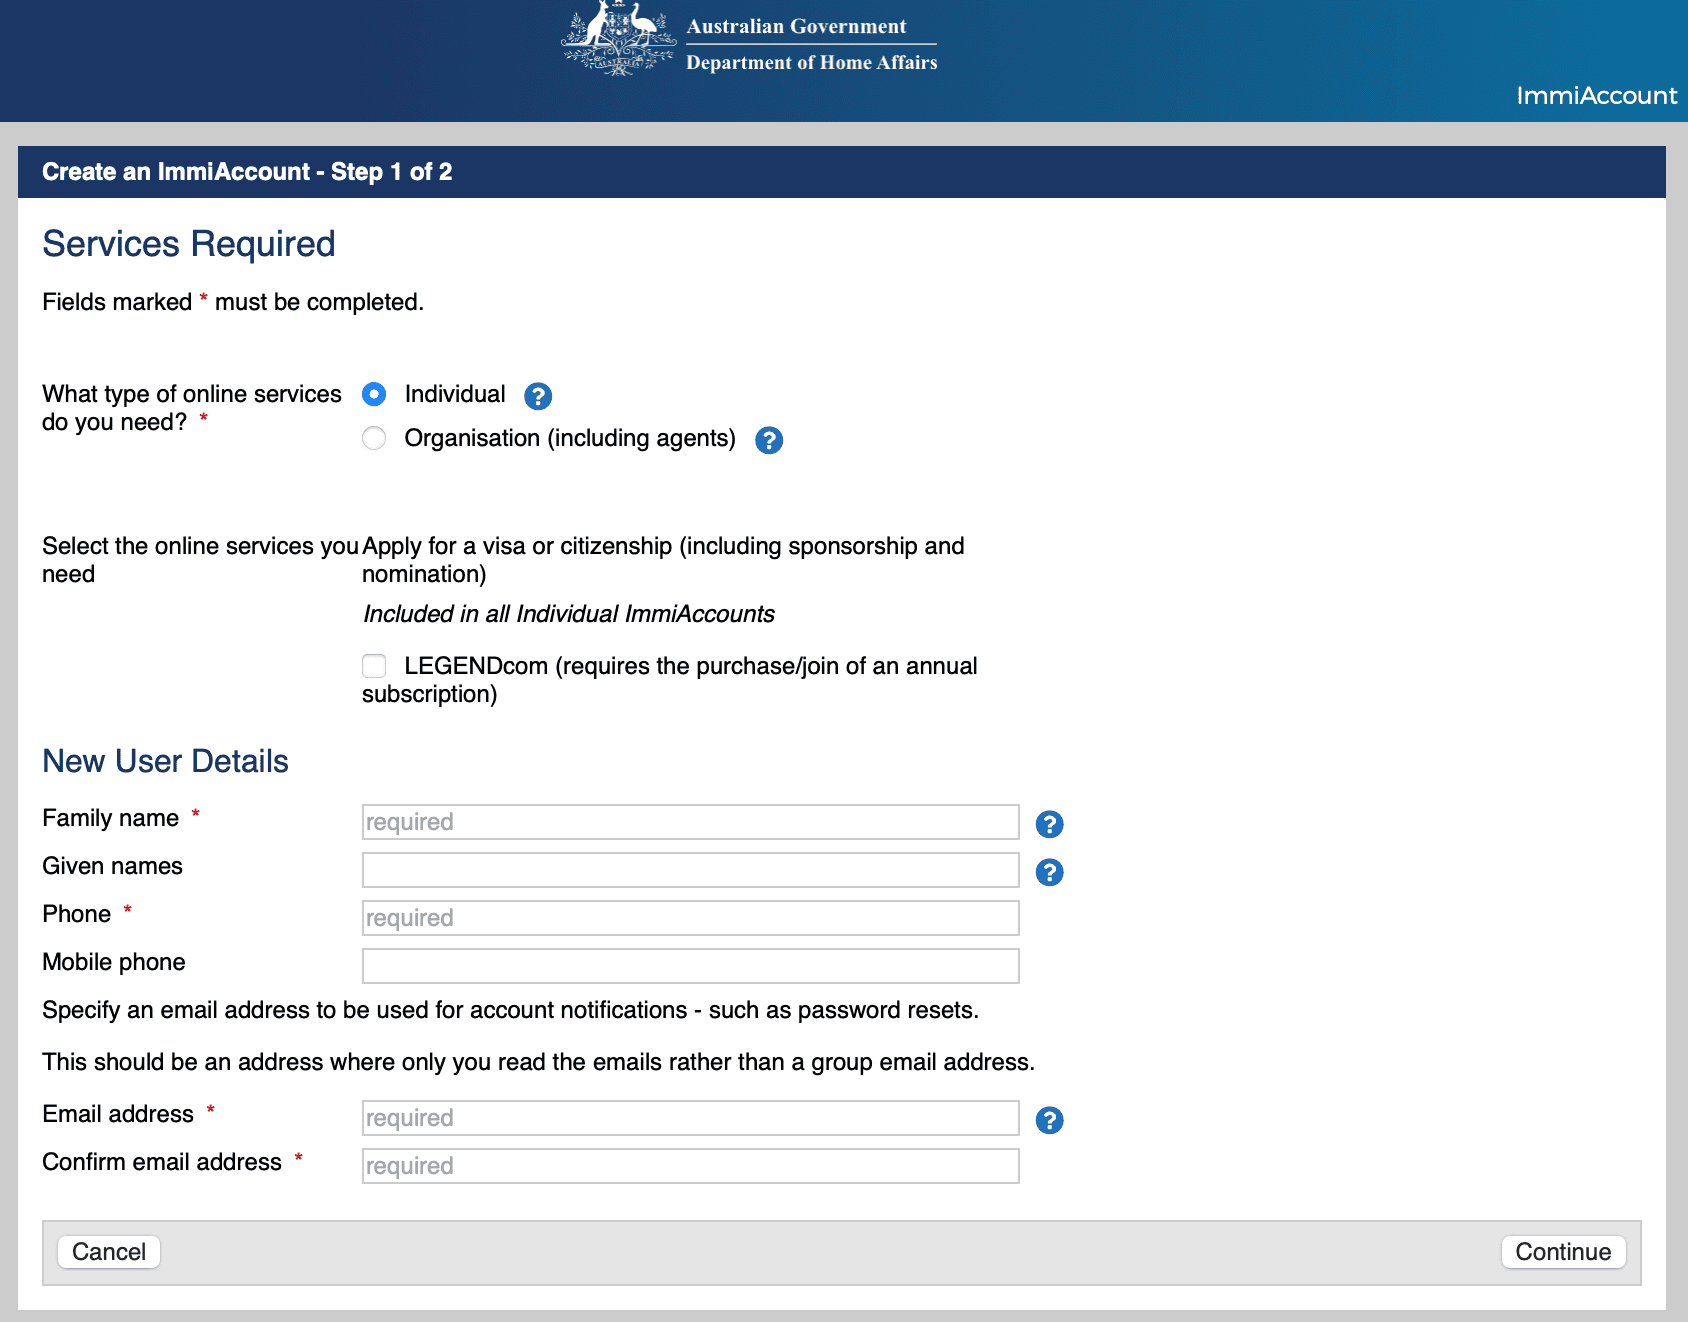
Task: Click the ImmiAccount header text
Action: click(1596, 96)
